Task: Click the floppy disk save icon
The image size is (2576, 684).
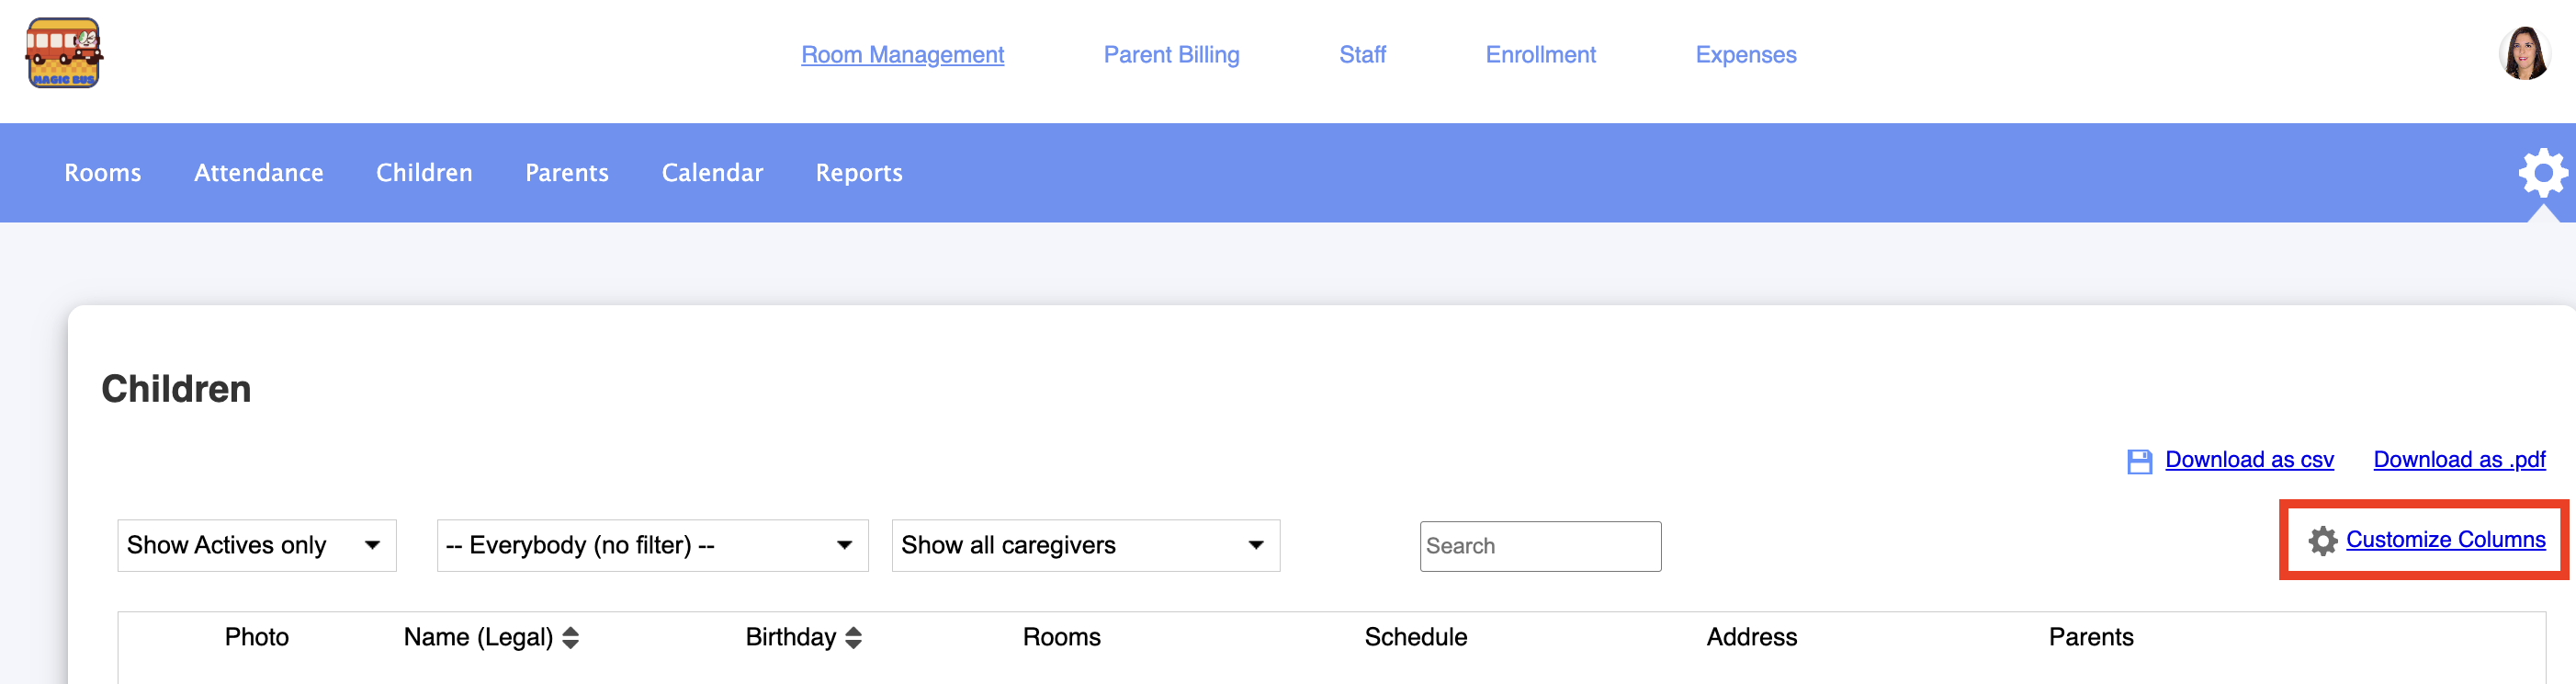Action: coord(2139,461)
